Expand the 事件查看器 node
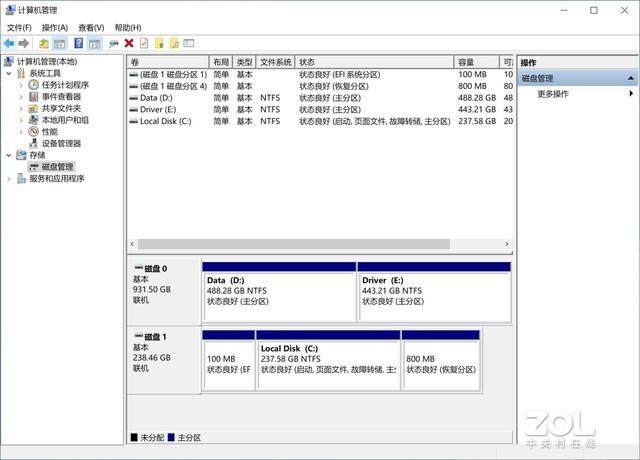The width and height of the screenshot is (640, 460). coord(21,97)
